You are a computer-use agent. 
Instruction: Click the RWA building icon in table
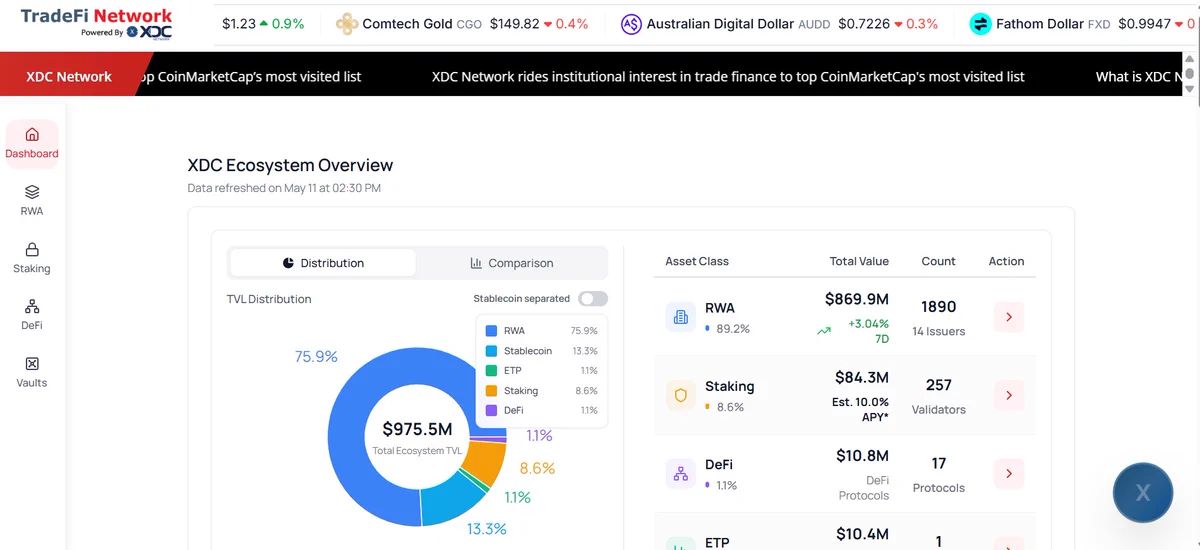point(681,317)
